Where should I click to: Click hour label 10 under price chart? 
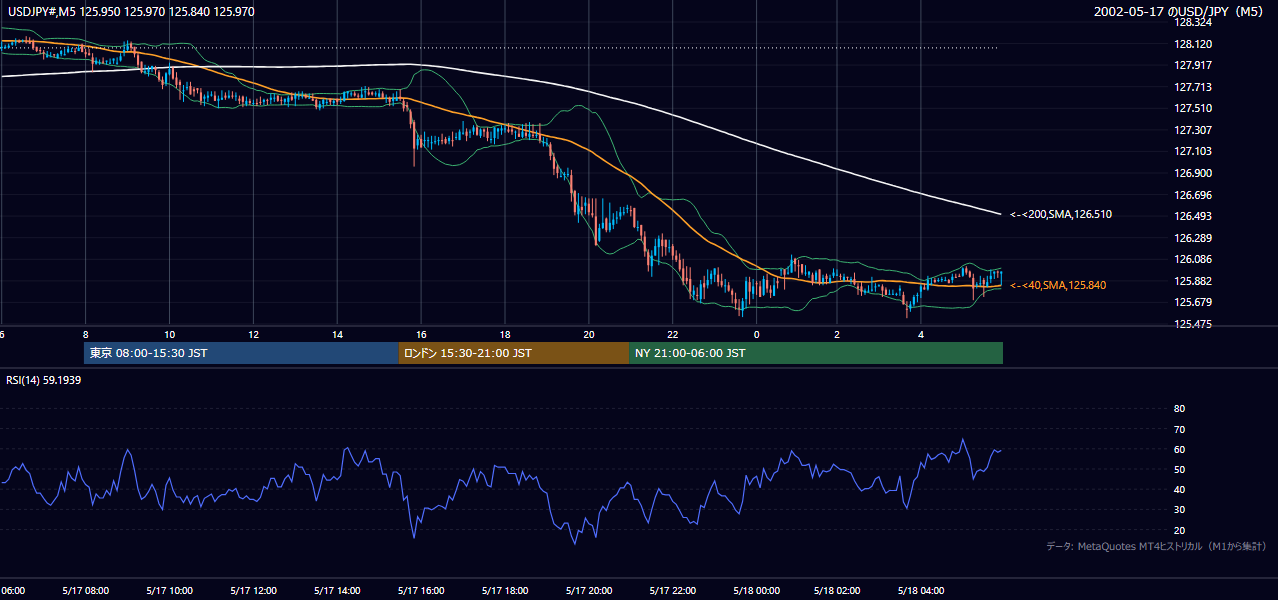[170, 334]
